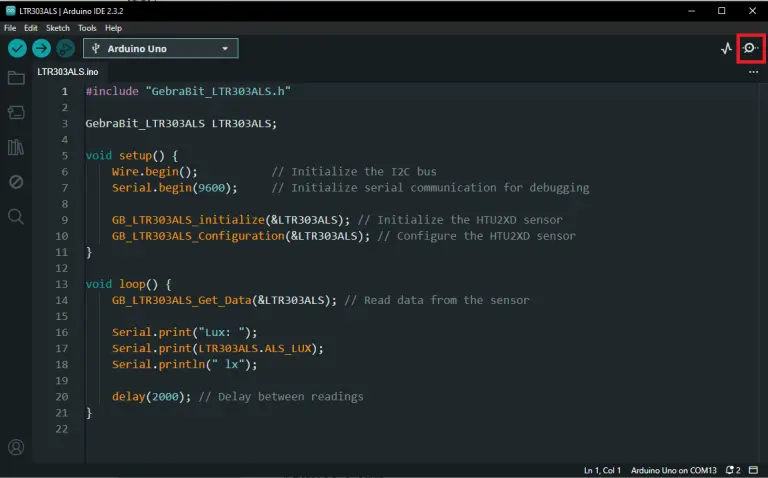Open the Library Manager sidebar

[x=16, y=147]
